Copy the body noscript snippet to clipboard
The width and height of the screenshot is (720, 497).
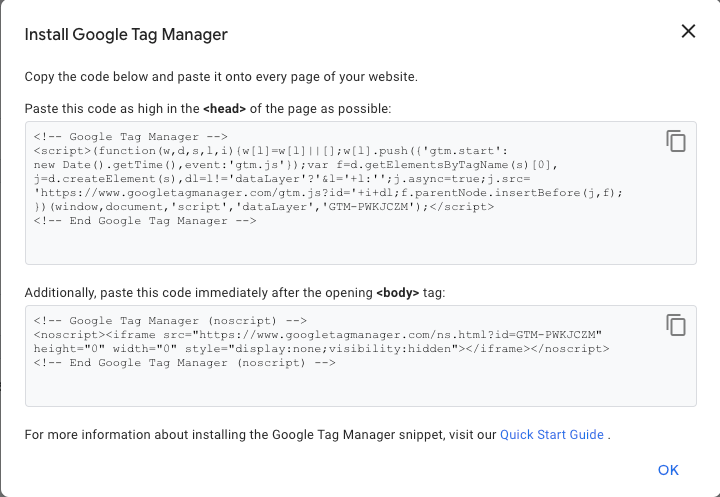click(x=676, y=325)
